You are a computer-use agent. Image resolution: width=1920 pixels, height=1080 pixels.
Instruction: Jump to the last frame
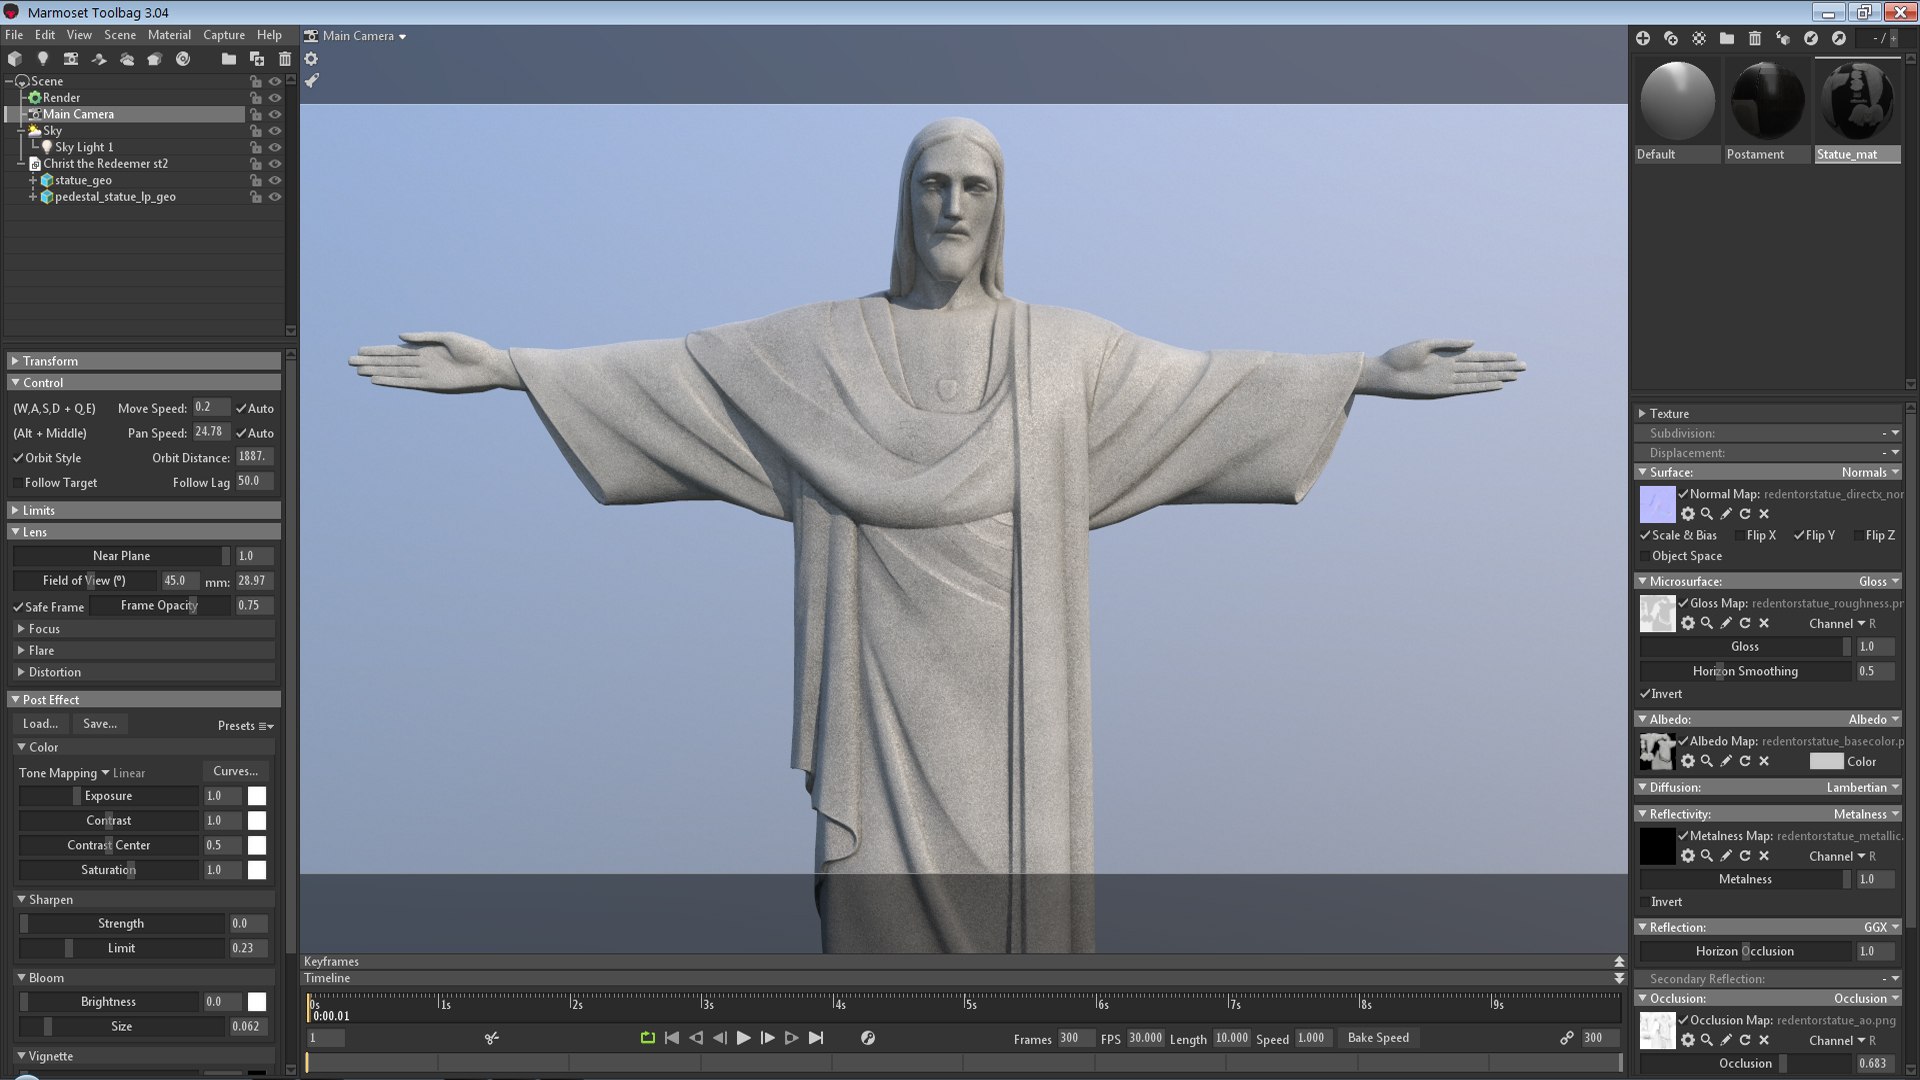pyautogui.click(x=816, y=1038)
